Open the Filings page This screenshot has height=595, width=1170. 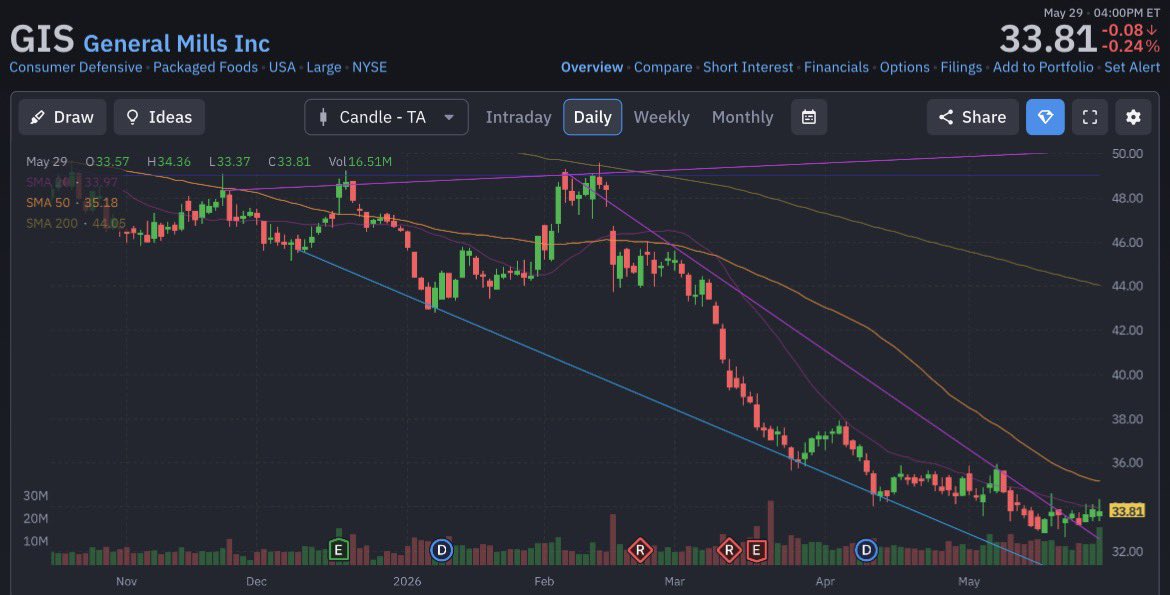tap(961, 67)
